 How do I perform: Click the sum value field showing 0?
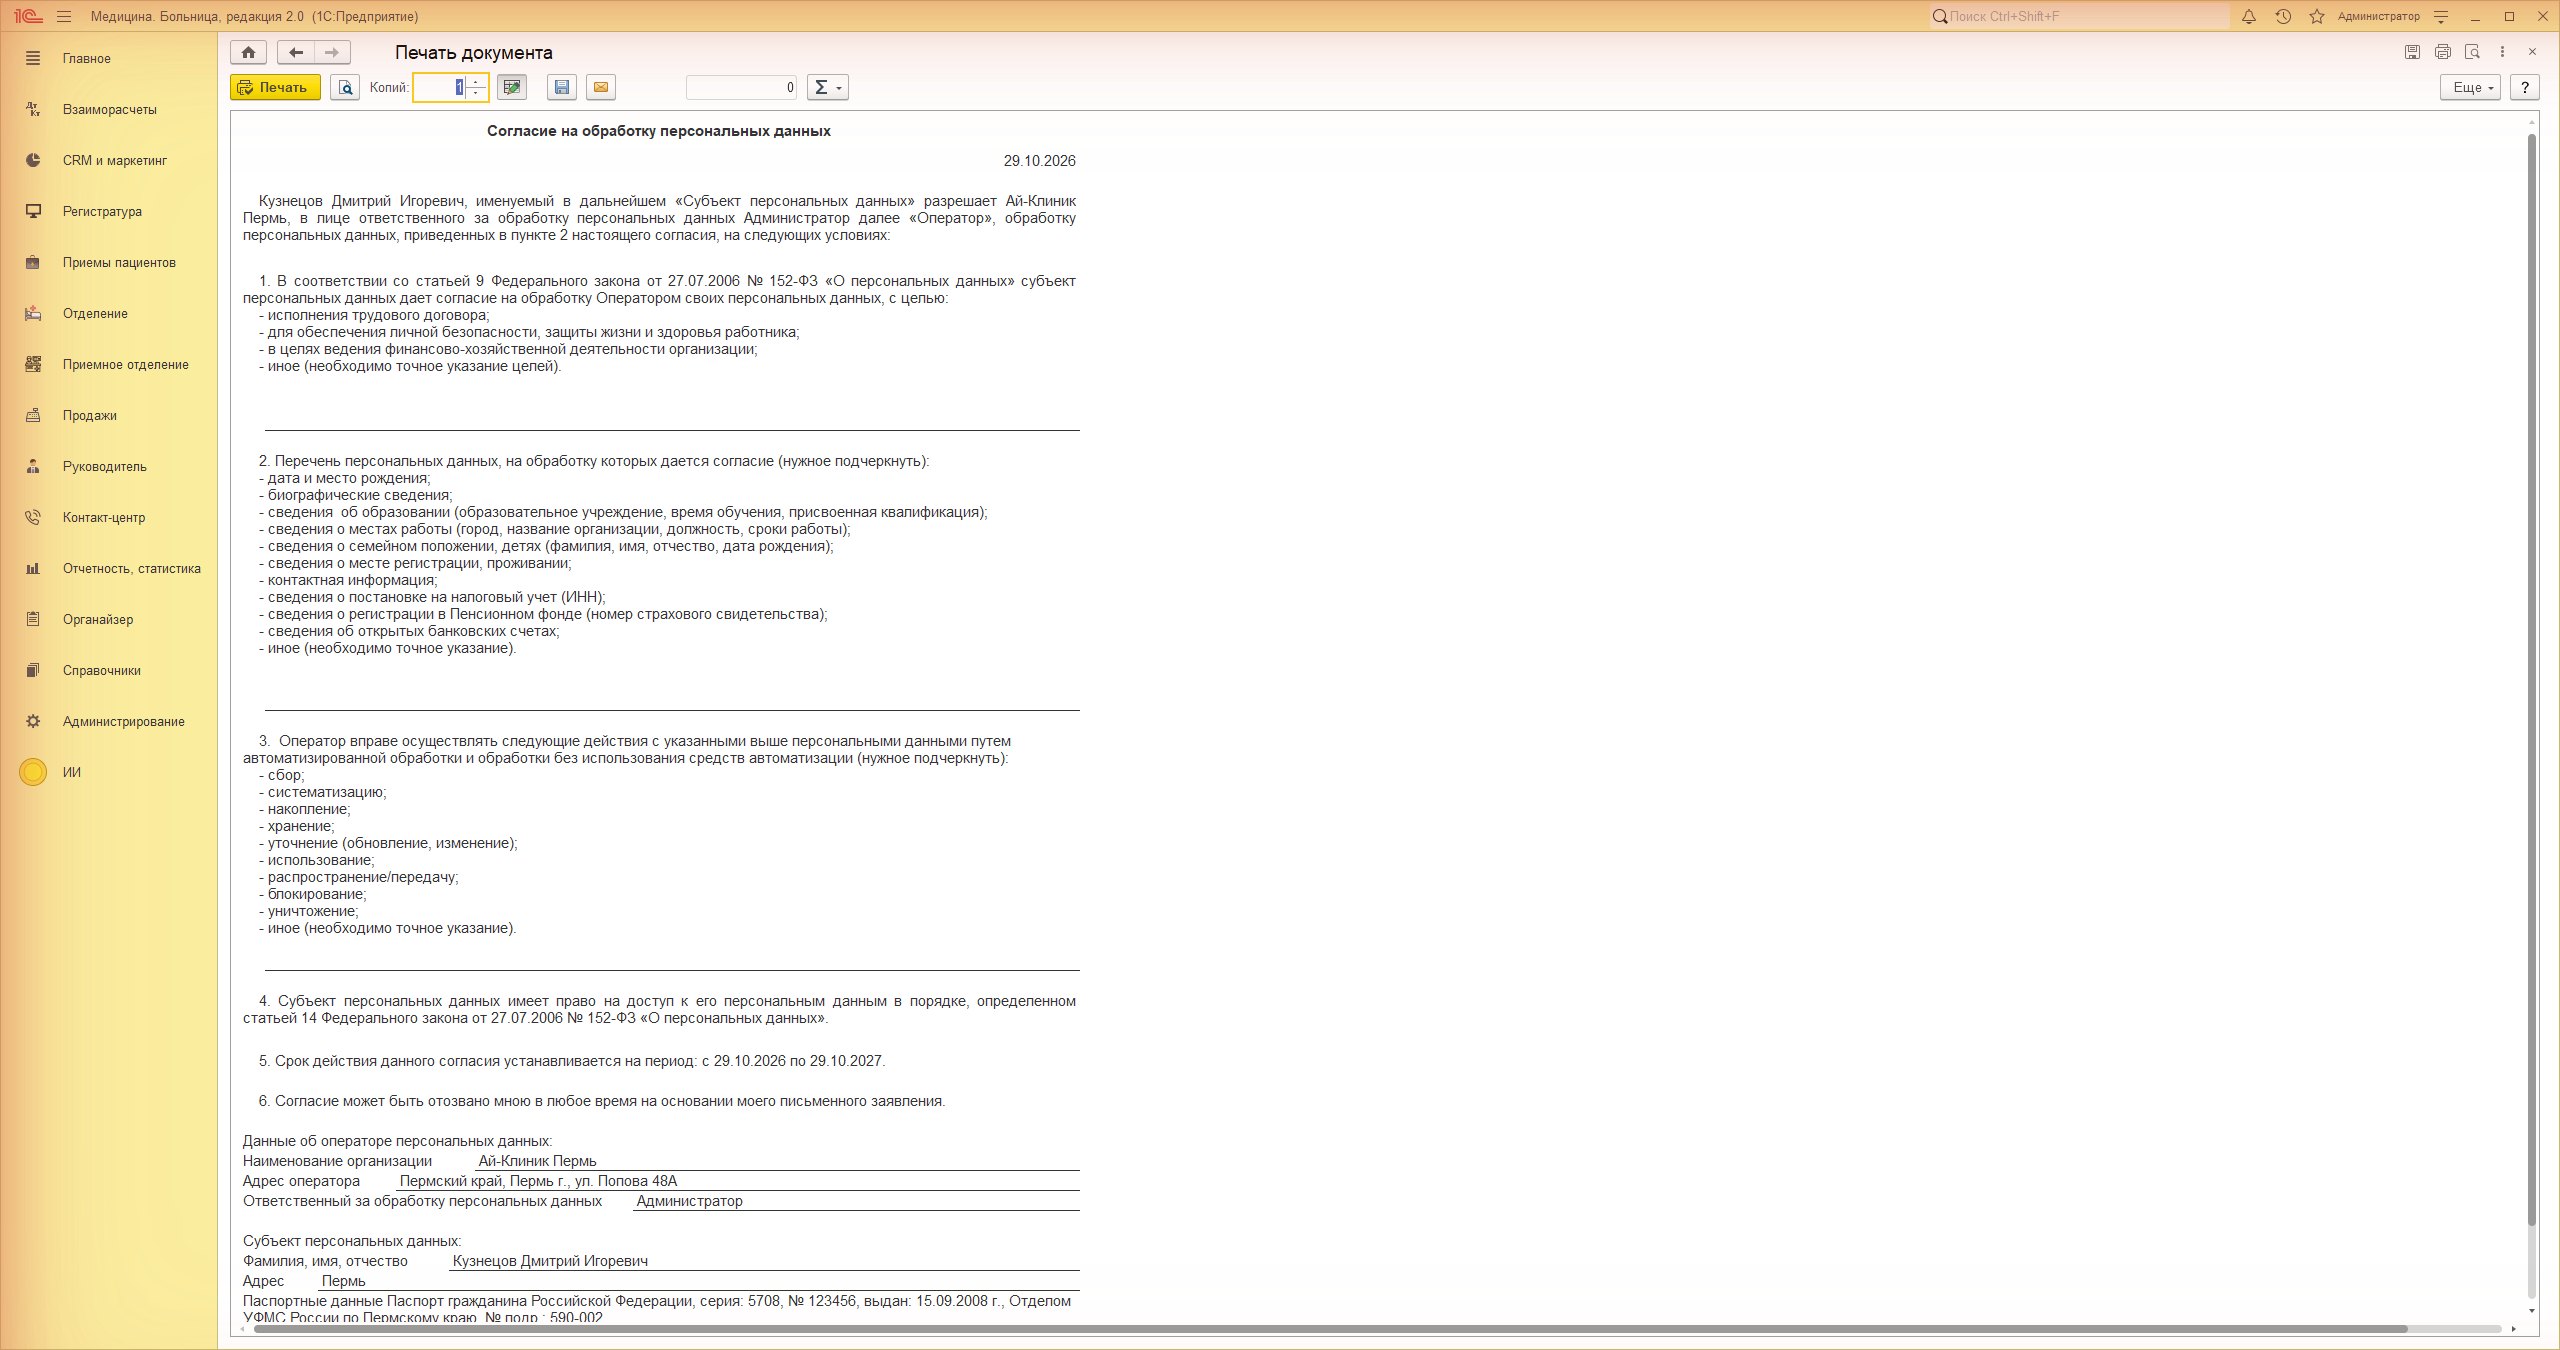(741, 88)
